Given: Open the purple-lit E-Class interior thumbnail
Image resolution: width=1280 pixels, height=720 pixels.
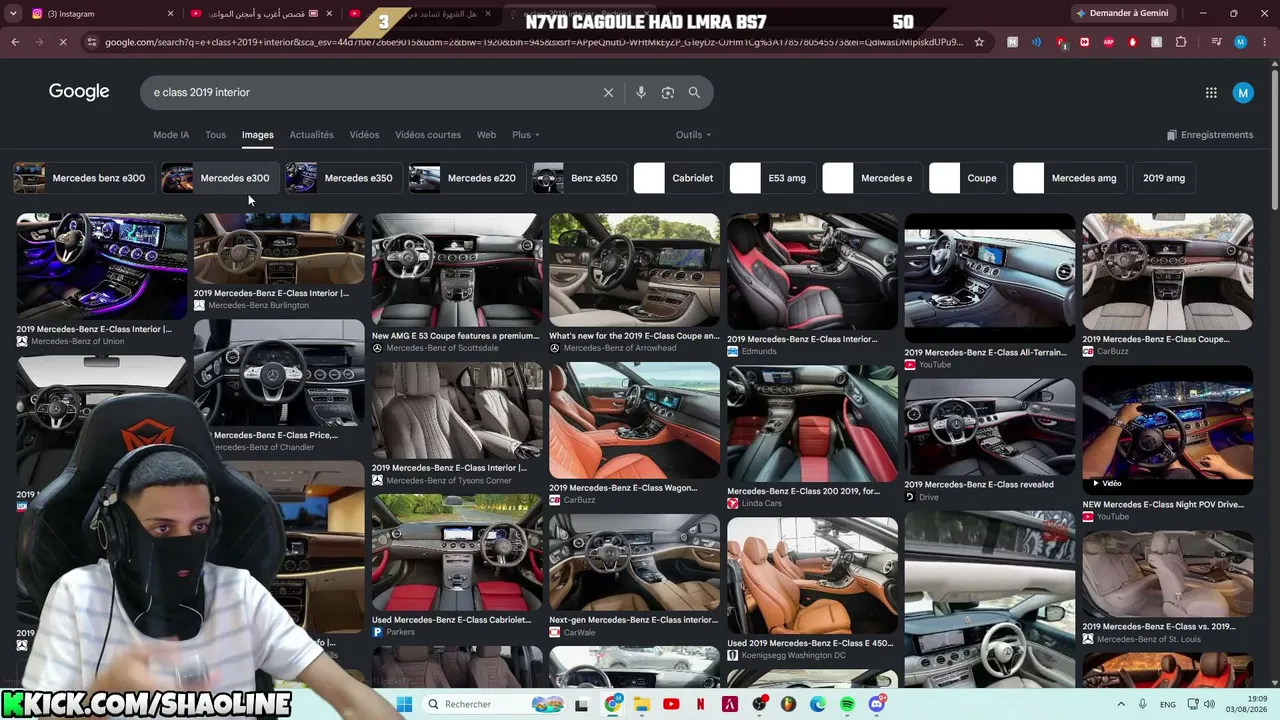Looking at the screenshot, I should click(x=101, y=266).
